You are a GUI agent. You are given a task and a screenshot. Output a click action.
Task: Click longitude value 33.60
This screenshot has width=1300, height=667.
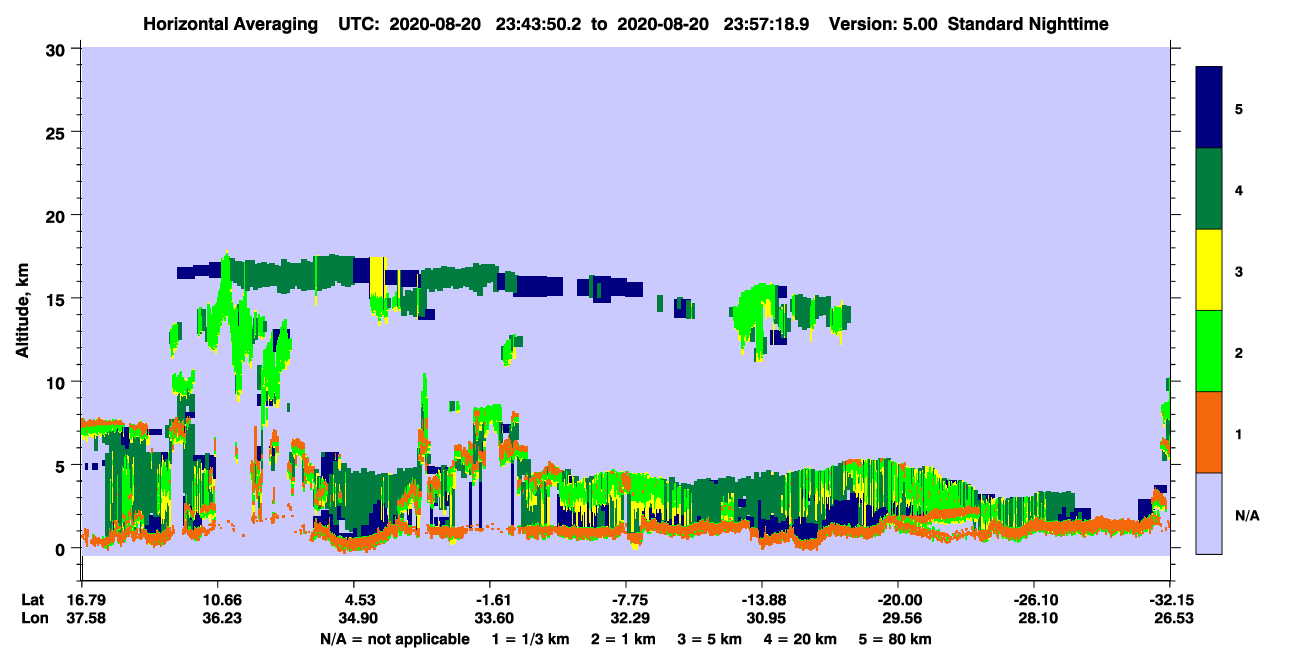coord(493,619)
